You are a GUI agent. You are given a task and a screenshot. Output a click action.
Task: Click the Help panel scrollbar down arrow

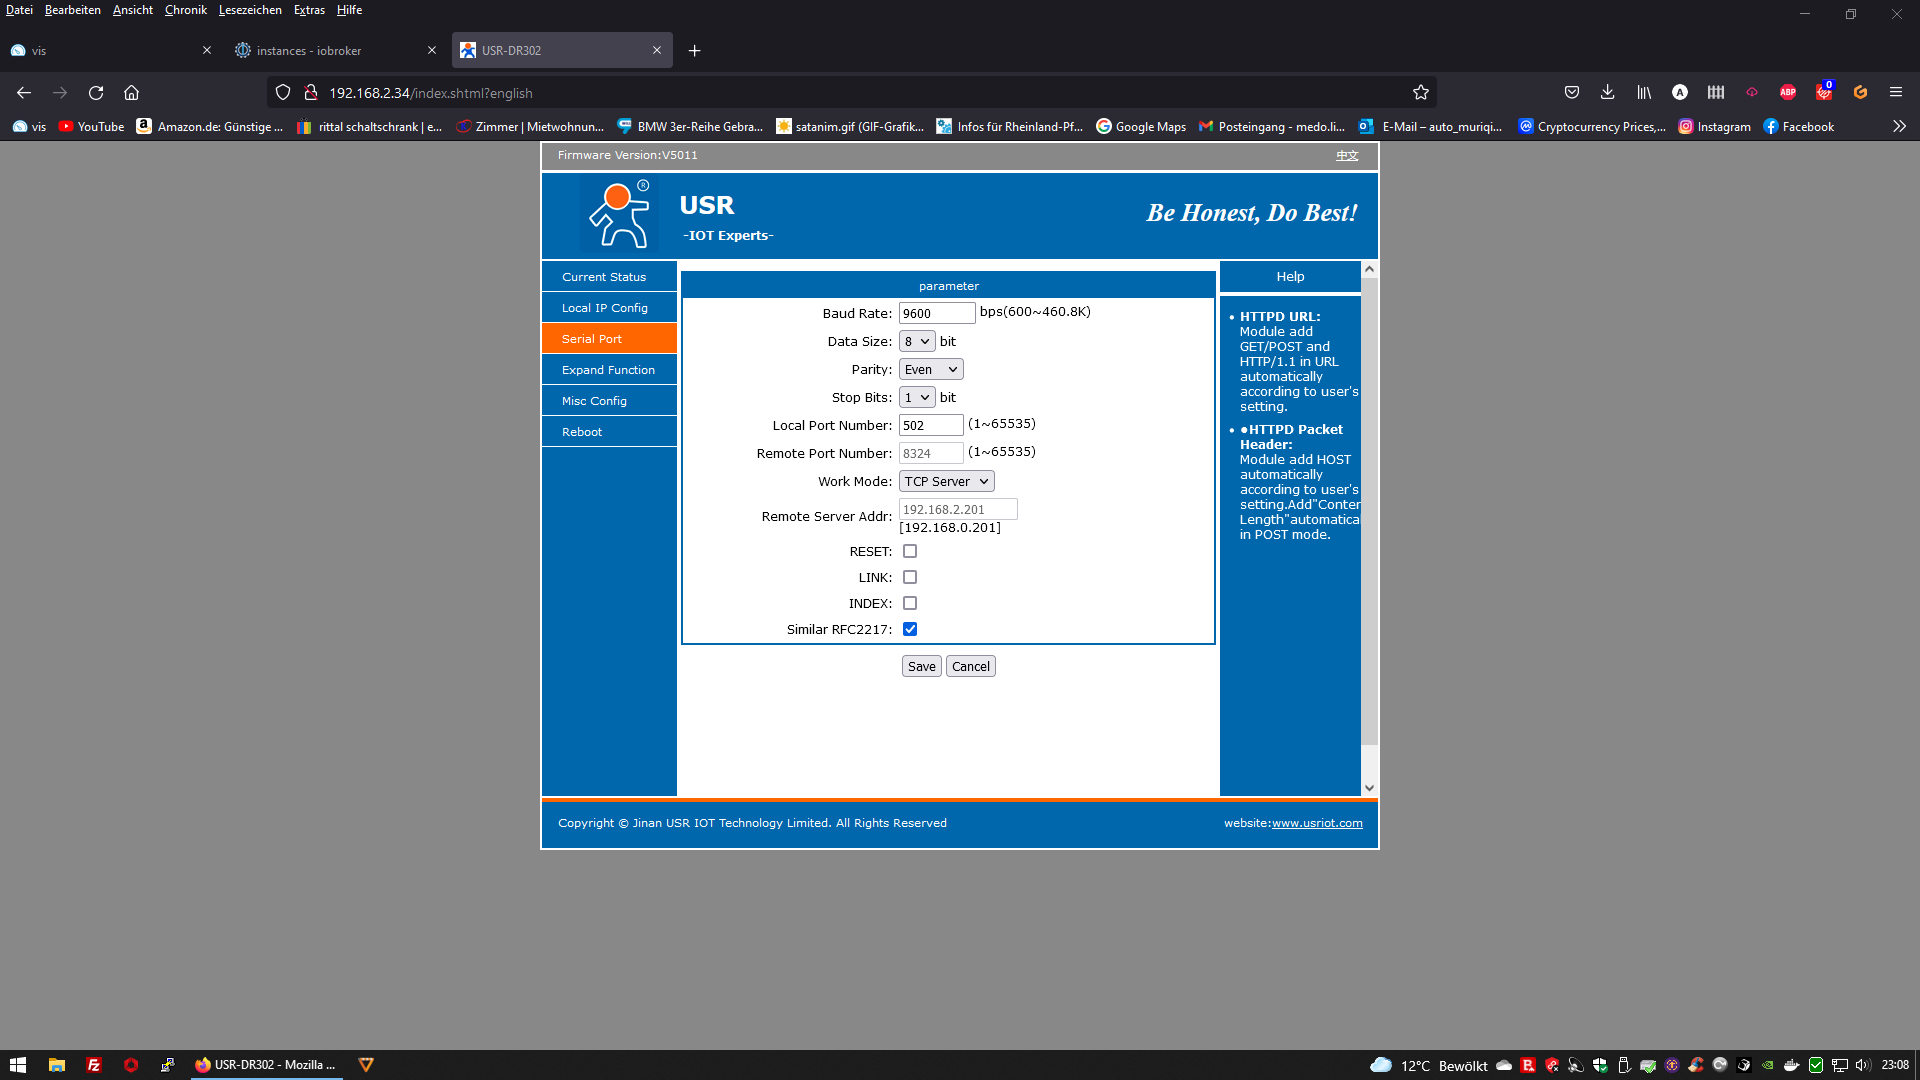[1369, 788]
